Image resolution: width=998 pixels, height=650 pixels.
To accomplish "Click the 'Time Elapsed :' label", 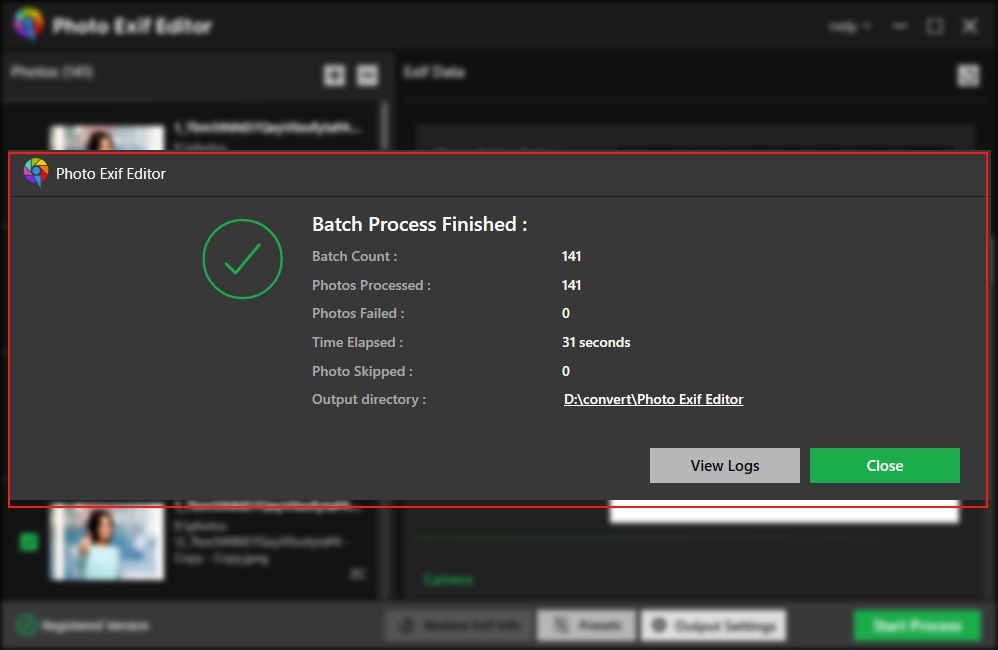I will 357,343.
